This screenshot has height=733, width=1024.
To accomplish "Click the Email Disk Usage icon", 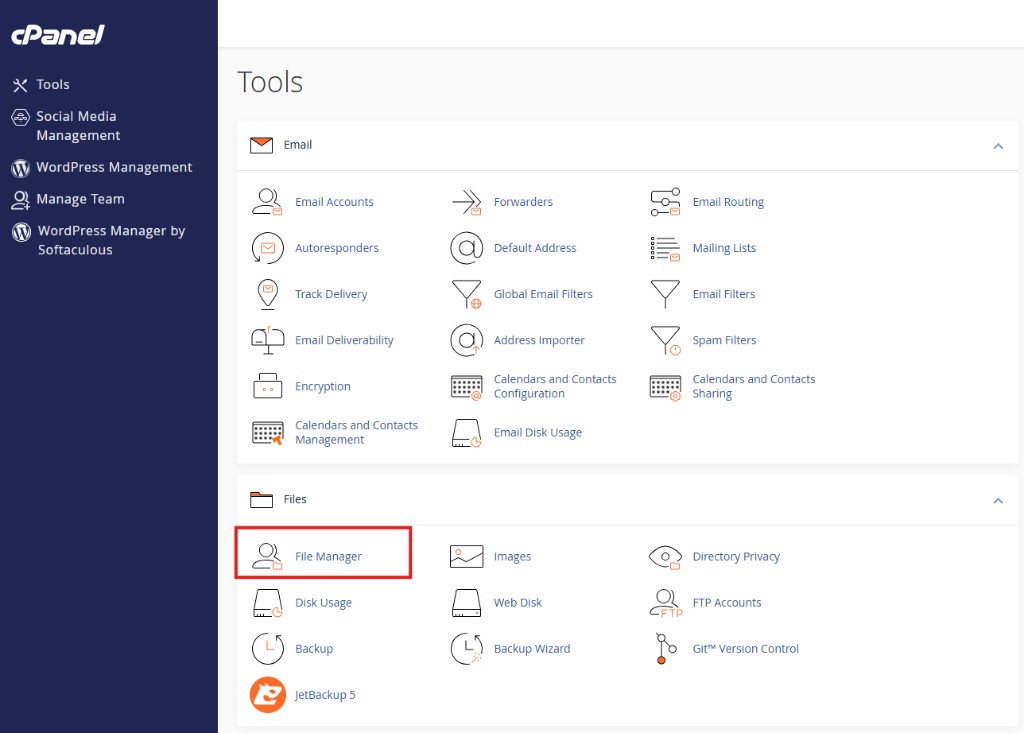I will (x=466, y=432).
